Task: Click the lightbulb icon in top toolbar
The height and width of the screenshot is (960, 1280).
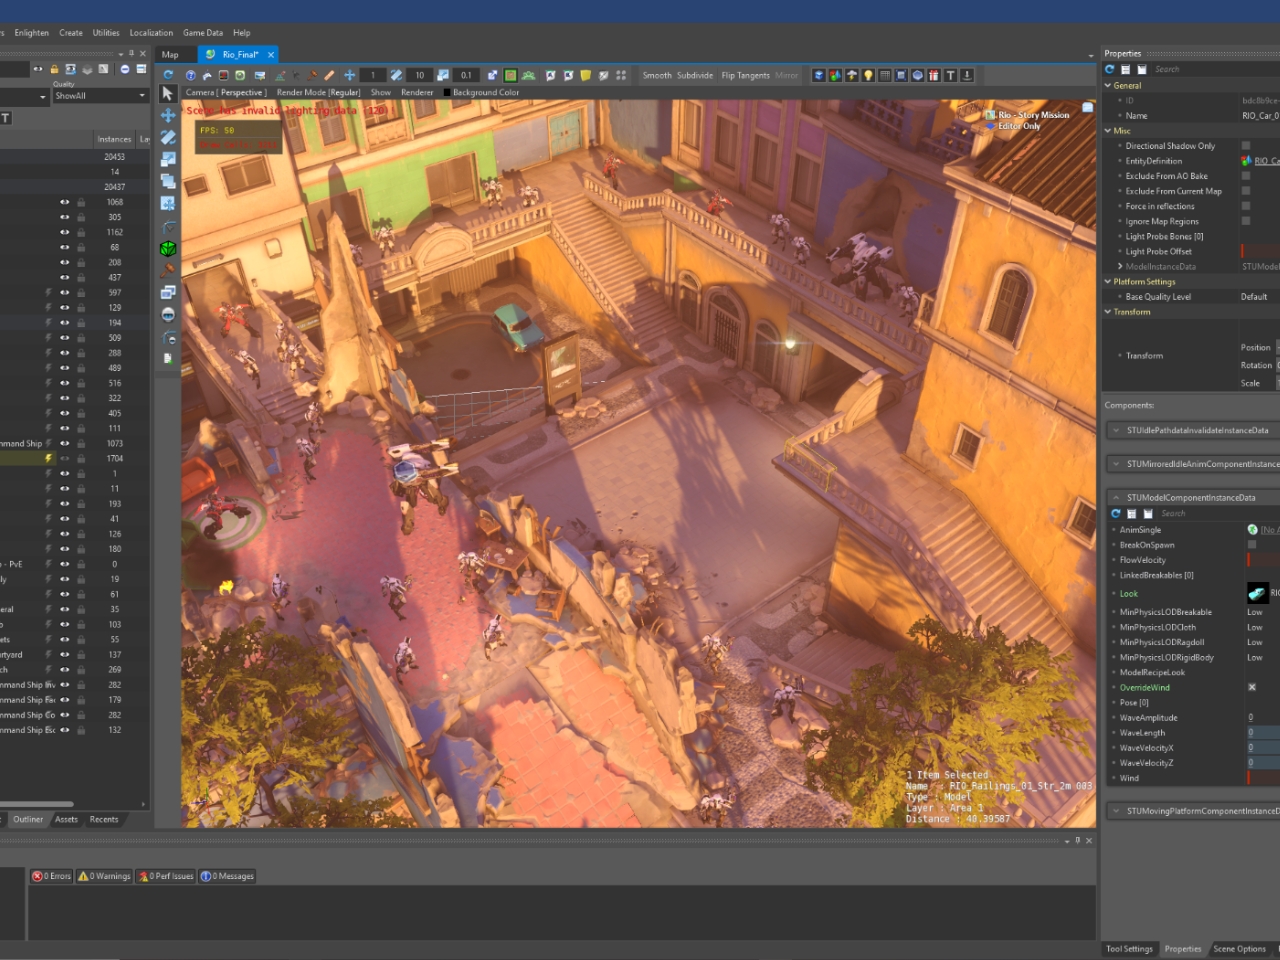Action: (x=868, y=75)
